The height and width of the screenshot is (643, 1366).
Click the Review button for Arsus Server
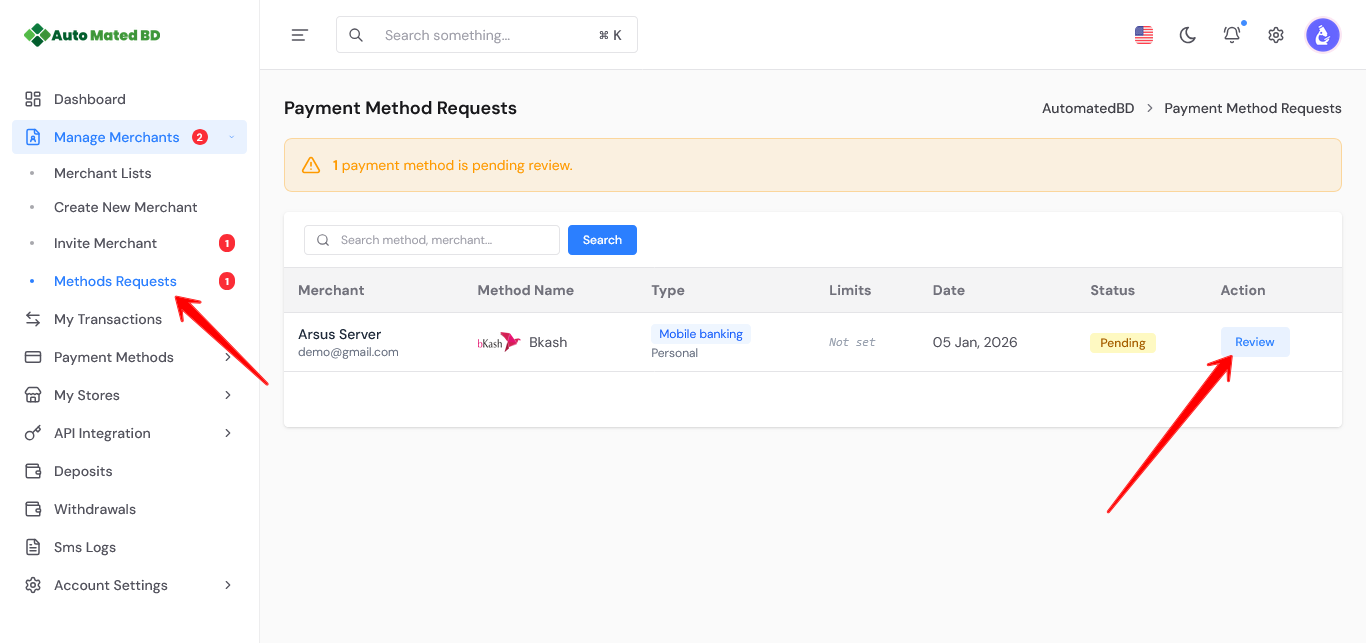pyautogui.click(x=1254, y=341)
